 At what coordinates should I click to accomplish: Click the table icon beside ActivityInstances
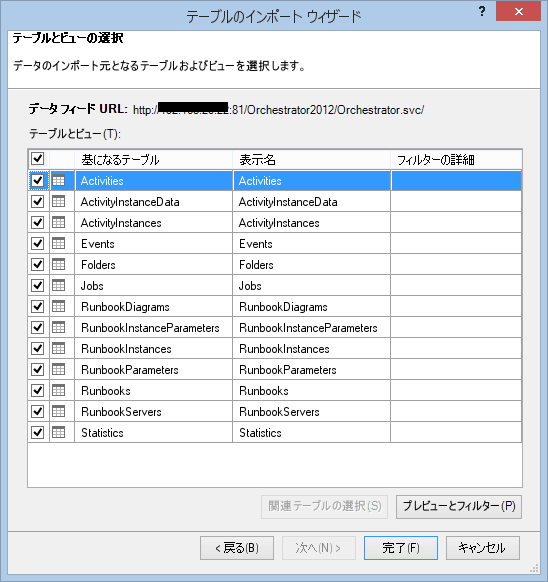pyautogui.click(x=58, y=222)
